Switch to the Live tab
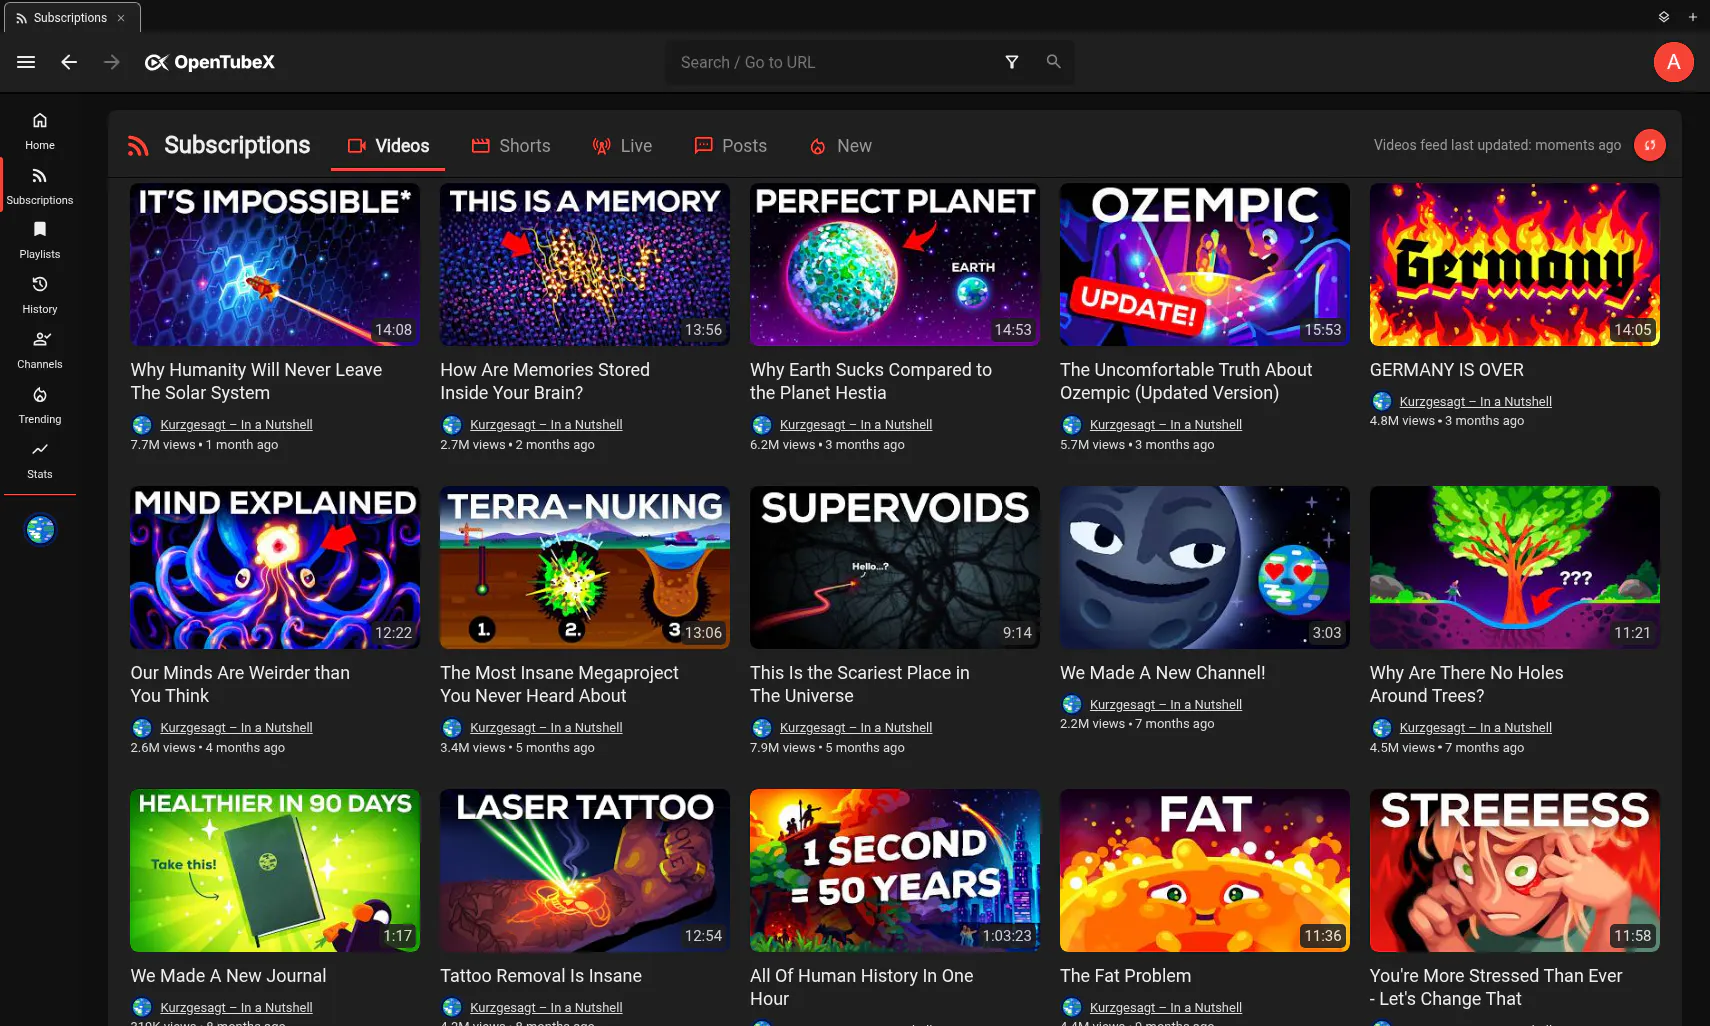Screen dimensions: 1710x1026 (x=622, y=146)
